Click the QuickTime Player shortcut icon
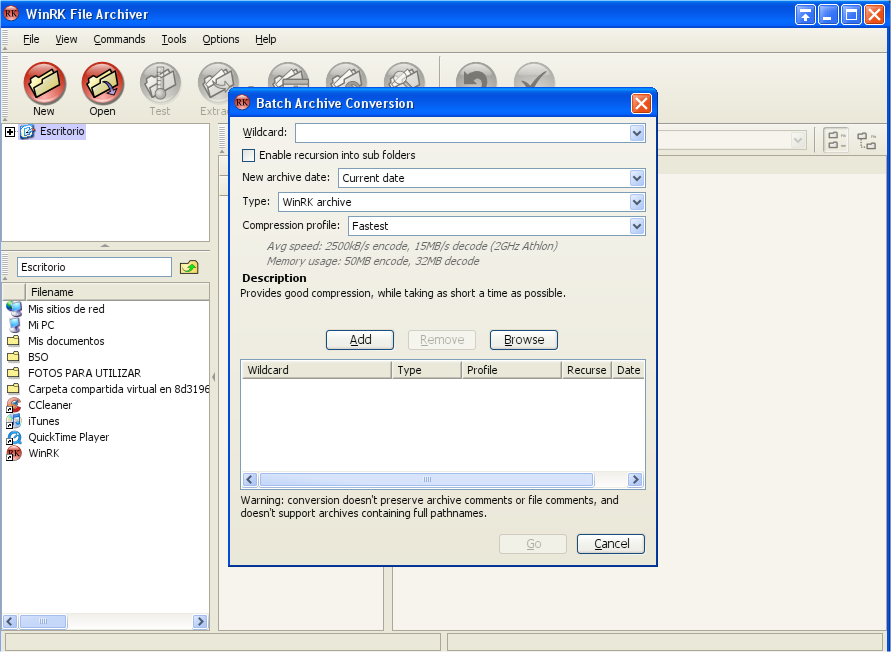 click(x=14, y=437)
